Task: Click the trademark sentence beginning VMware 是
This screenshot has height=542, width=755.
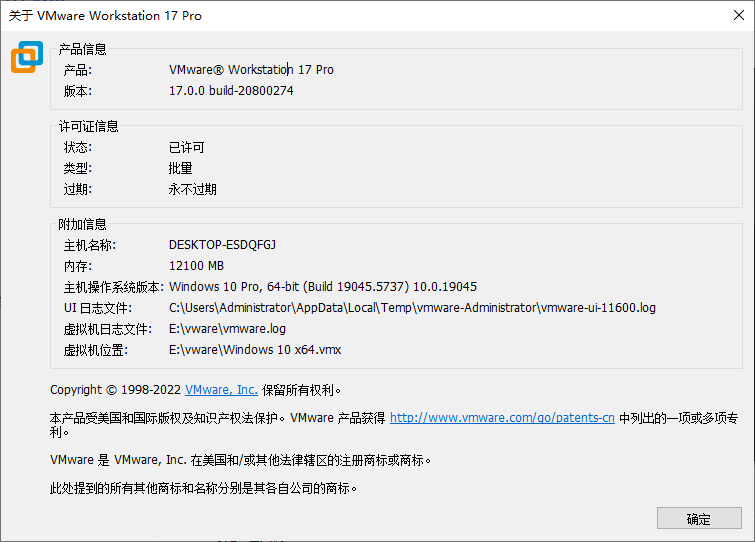Action: click(x=240, y=460)
